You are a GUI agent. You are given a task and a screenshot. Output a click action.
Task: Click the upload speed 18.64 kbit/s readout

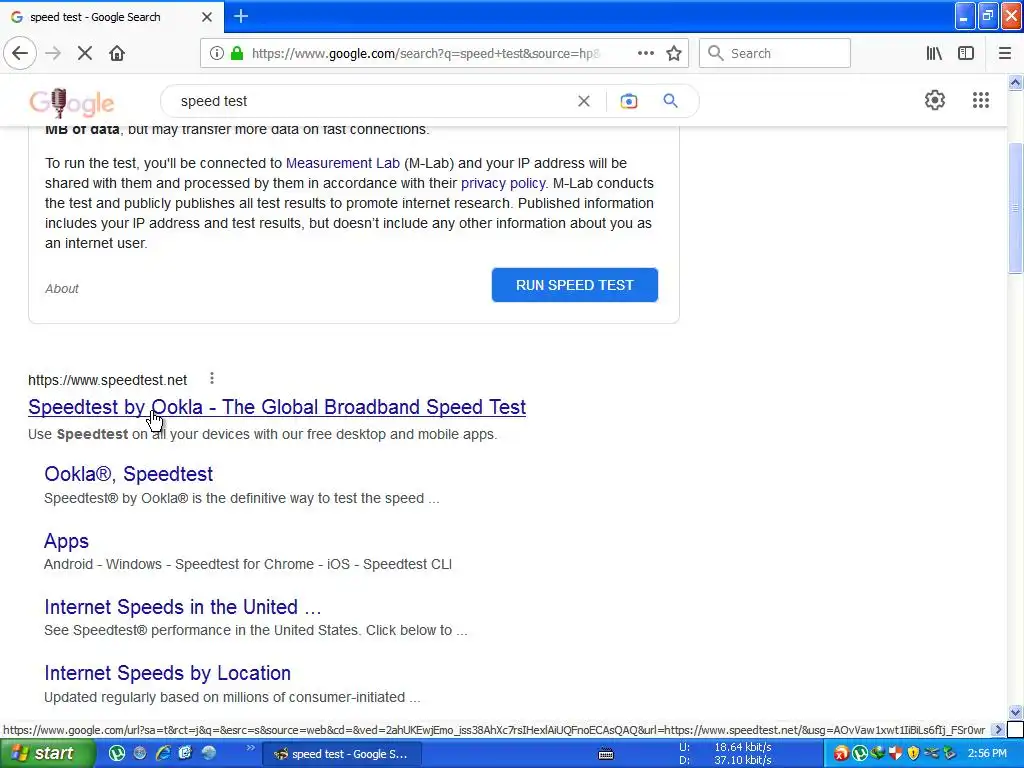743,747
